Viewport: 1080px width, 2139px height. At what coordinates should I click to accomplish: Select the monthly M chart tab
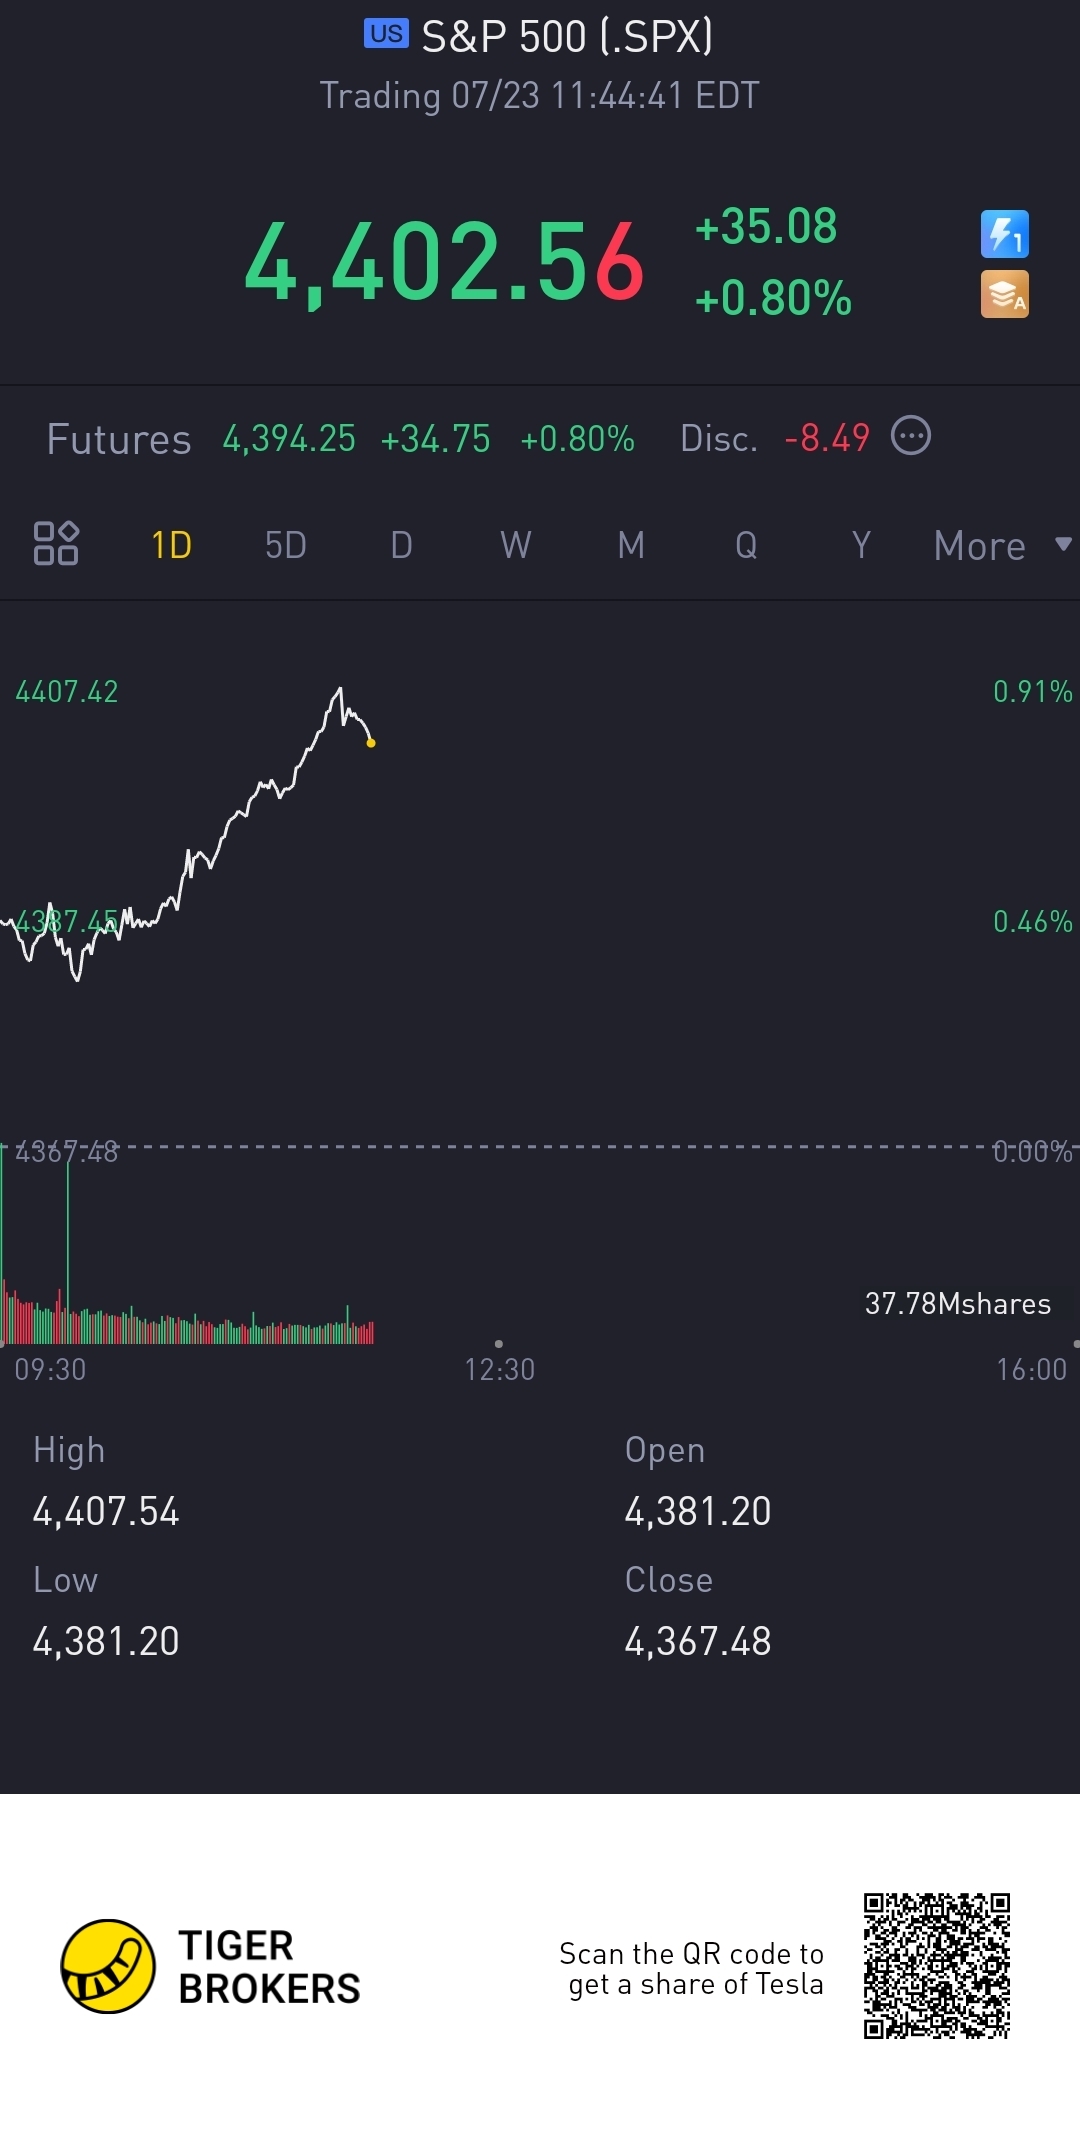[x=631, y=545]
